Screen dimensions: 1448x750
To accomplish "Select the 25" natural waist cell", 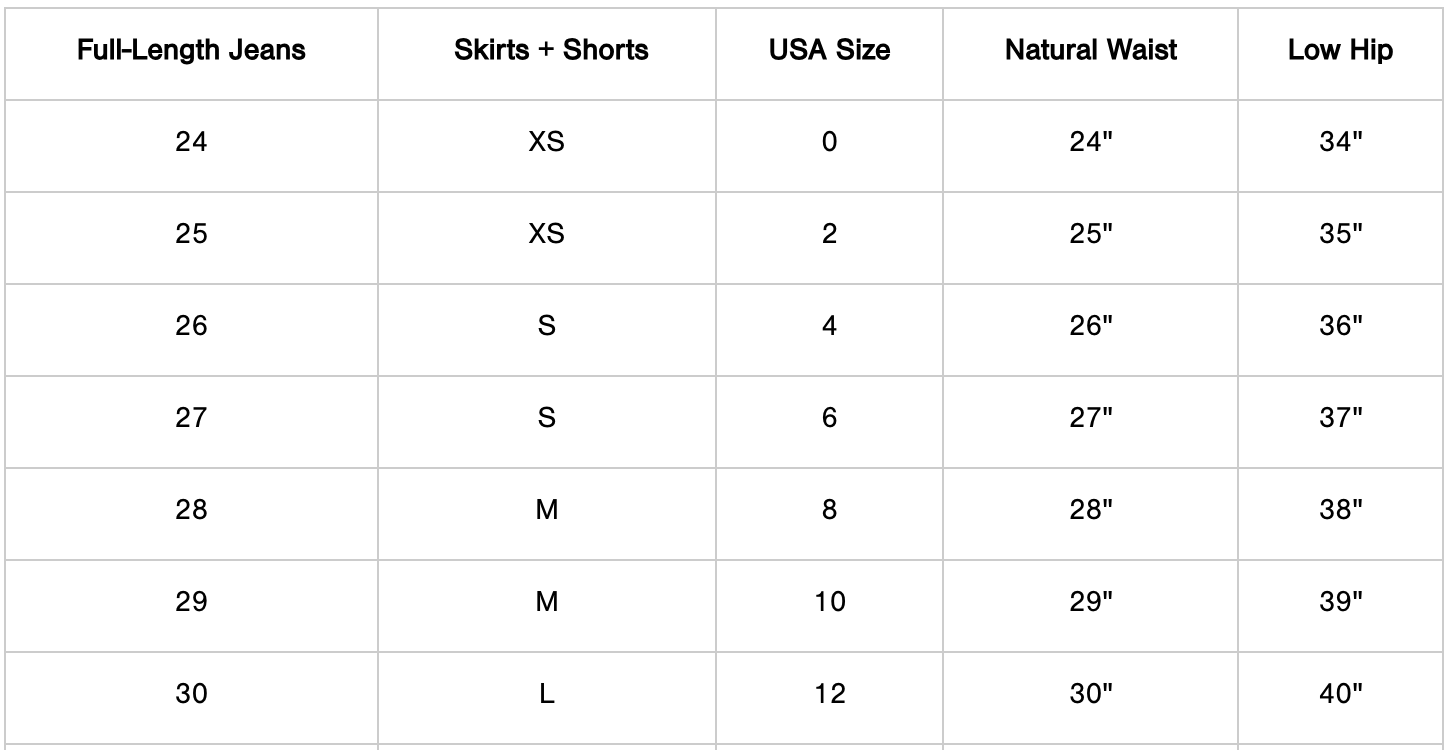I will pos(1091,234).
